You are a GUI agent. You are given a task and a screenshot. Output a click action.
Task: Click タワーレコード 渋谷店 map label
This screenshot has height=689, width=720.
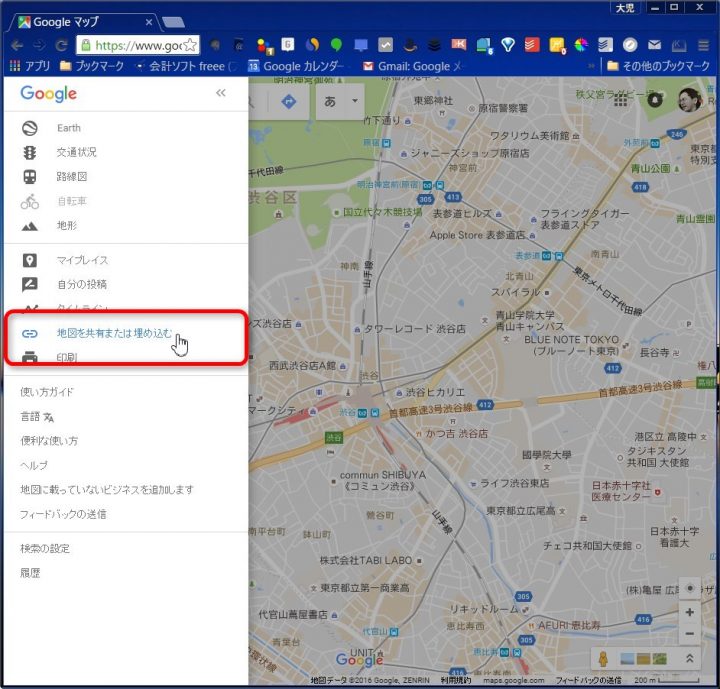click(x=415, y=329)
